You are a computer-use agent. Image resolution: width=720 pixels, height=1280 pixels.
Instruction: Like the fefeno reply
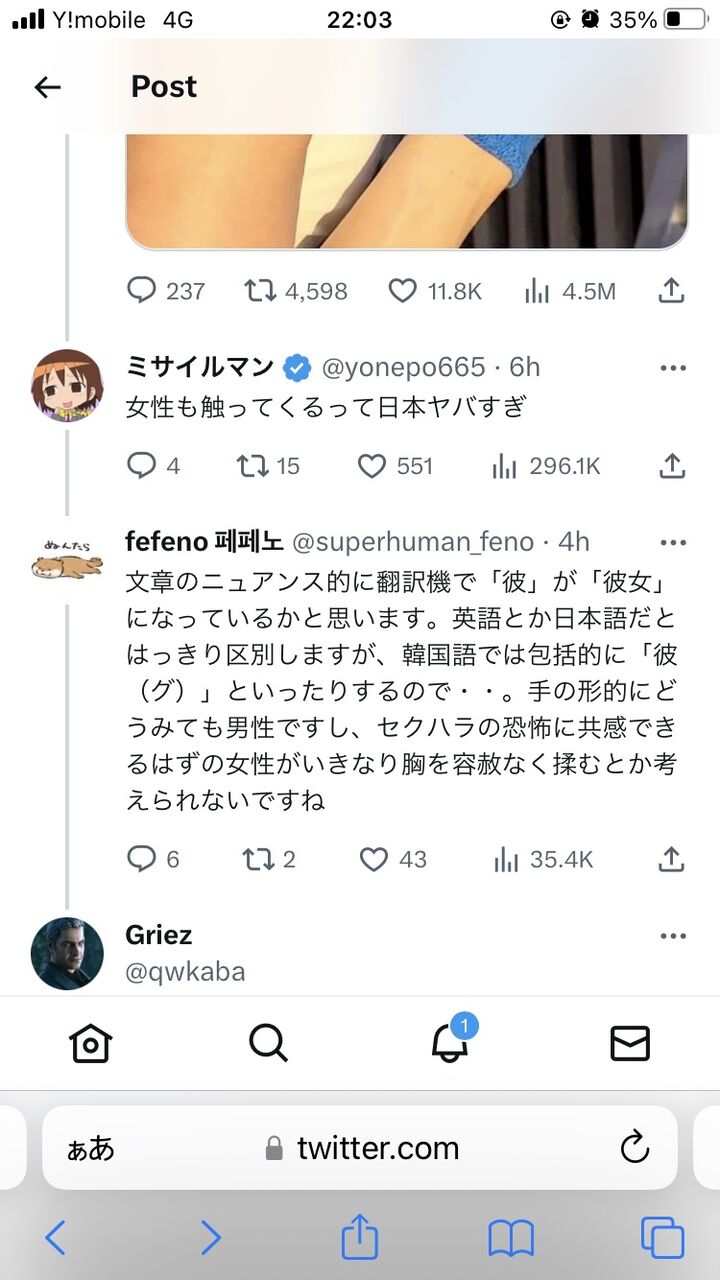pyautogui.click(x=373, y=859)
